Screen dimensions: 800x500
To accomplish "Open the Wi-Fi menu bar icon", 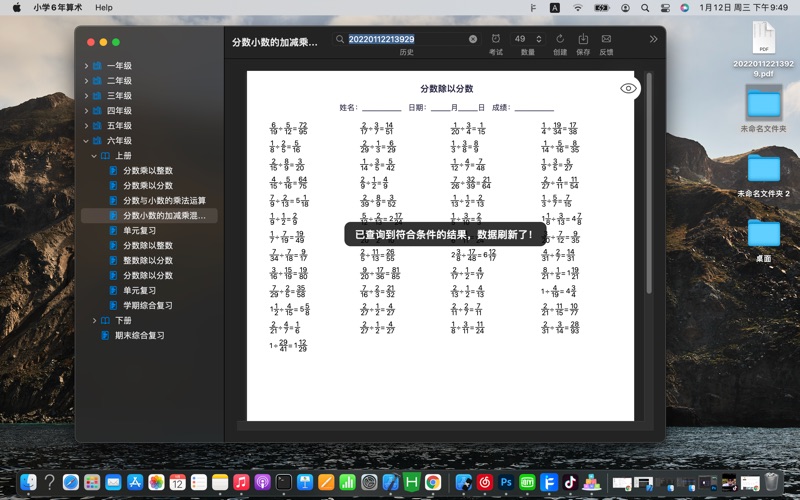I will pyautogui.click(x=578, y=7).
